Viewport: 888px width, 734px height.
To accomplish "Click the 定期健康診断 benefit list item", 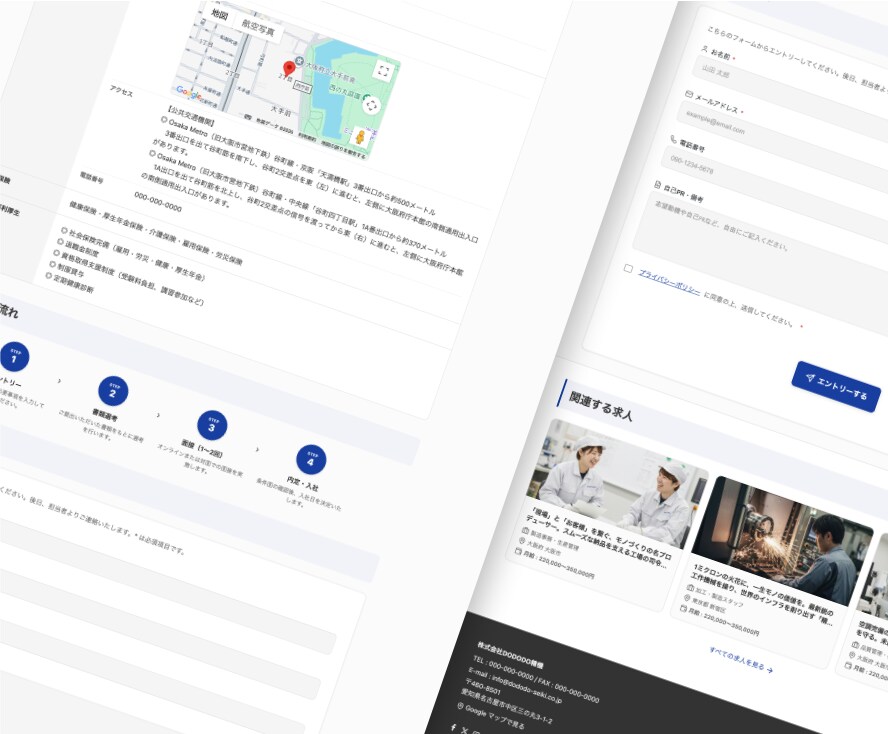I will 73,283.
